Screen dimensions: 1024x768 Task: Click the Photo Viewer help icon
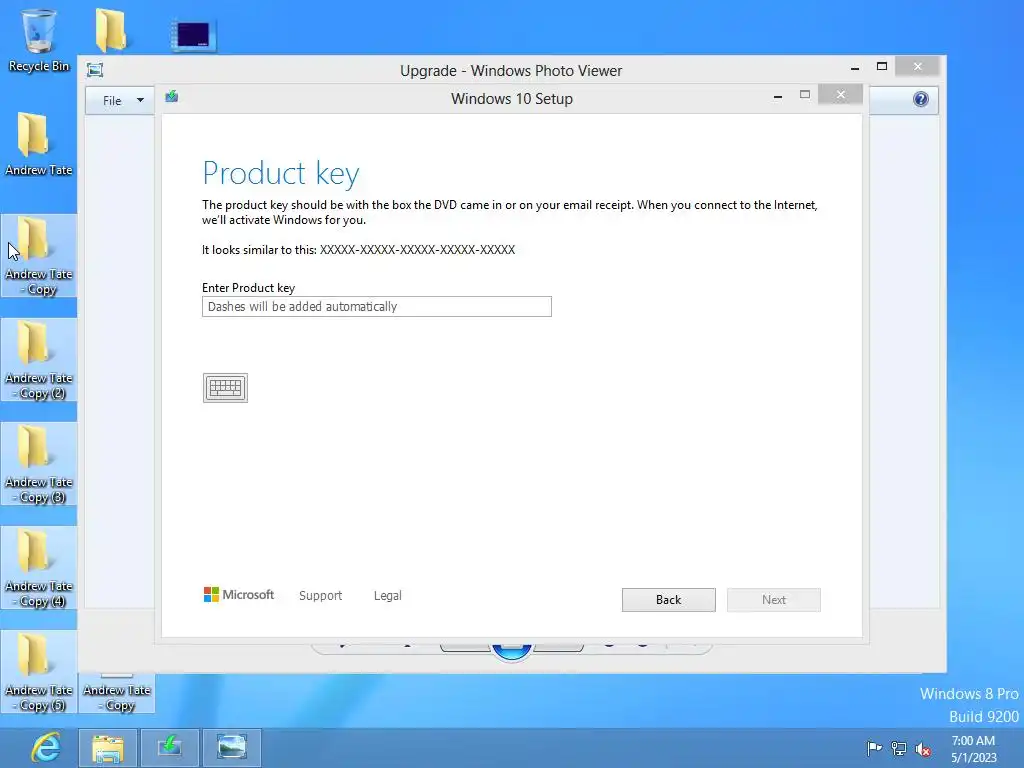[921, 99]
